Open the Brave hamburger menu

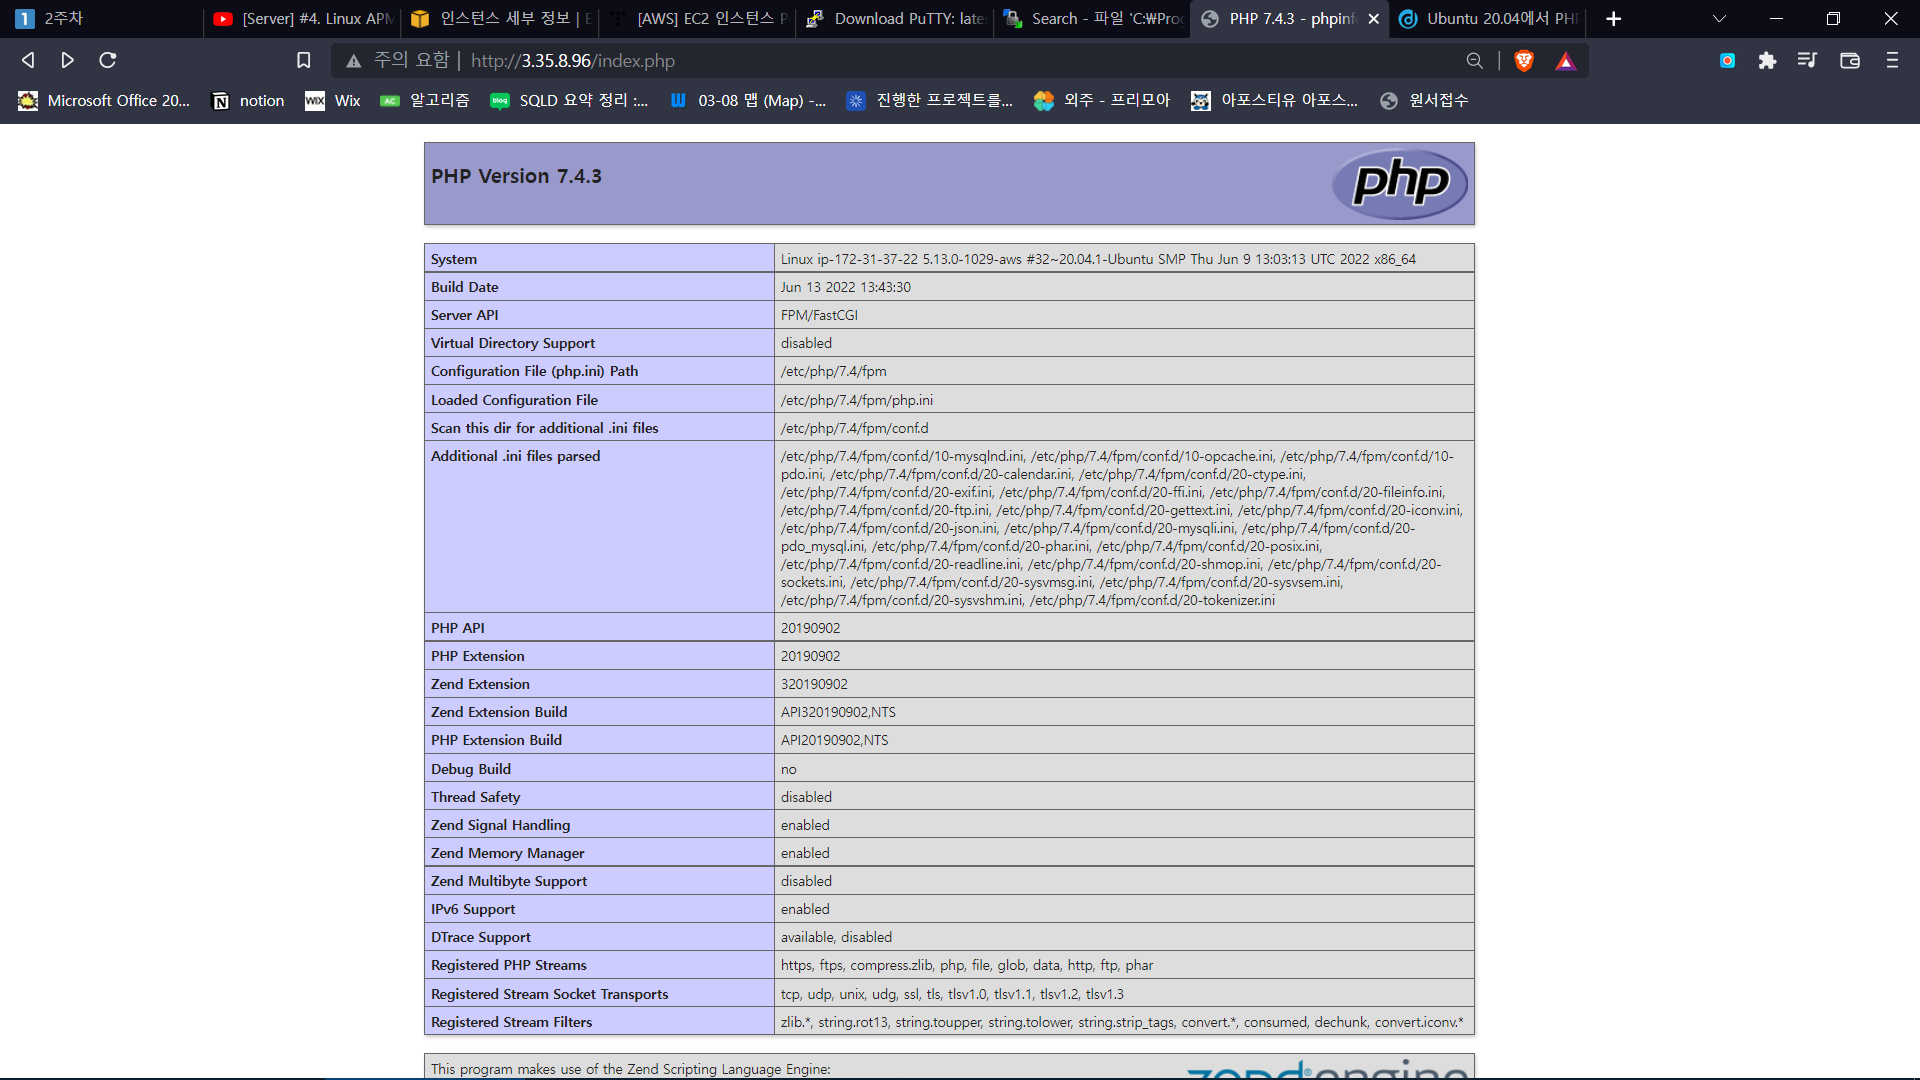1892,61
